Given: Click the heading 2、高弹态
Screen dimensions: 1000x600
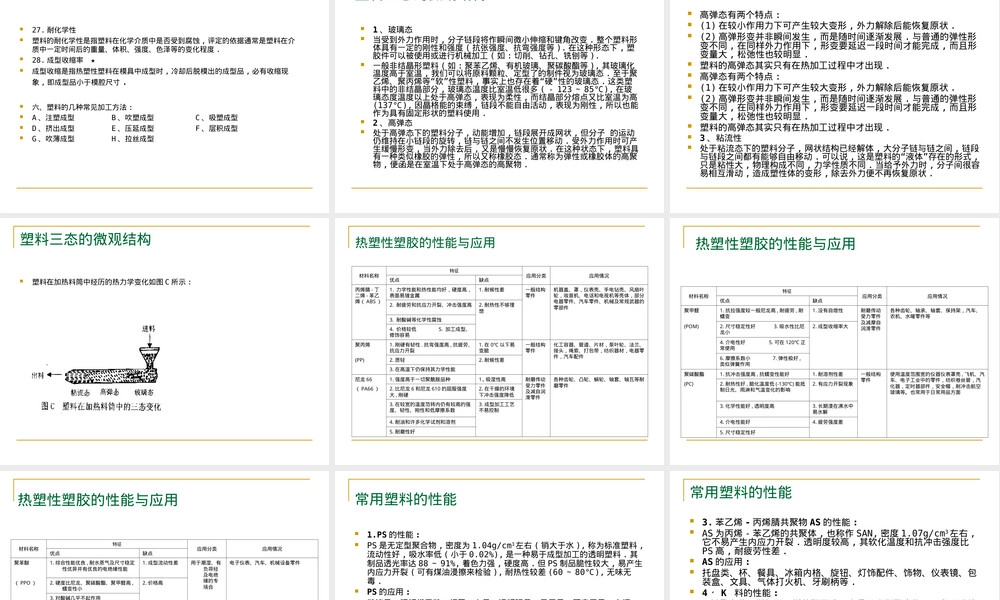Looking at the screenshot, I should pos(393,122).
